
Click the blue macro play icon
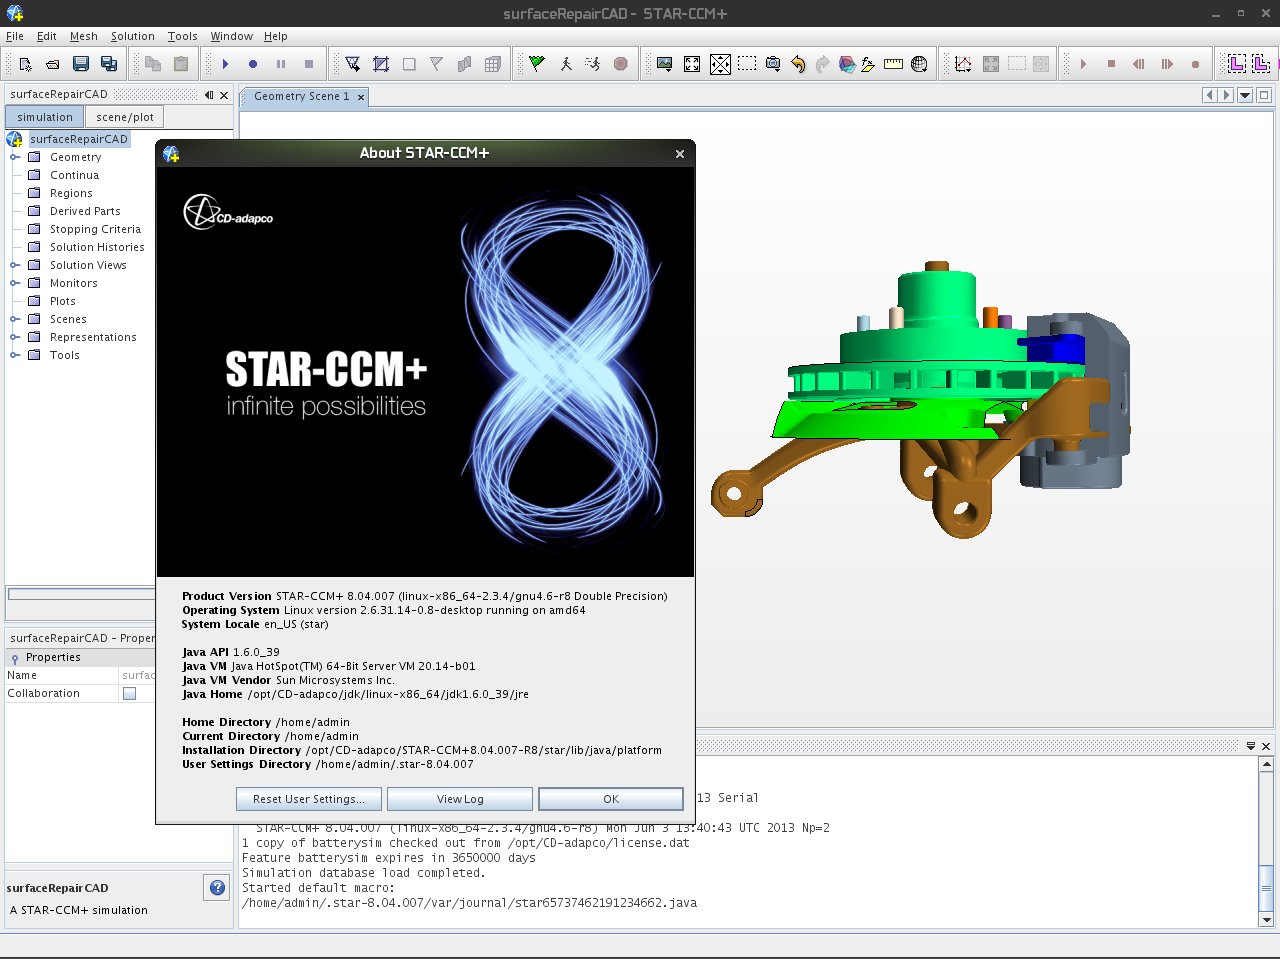[225, 64]
